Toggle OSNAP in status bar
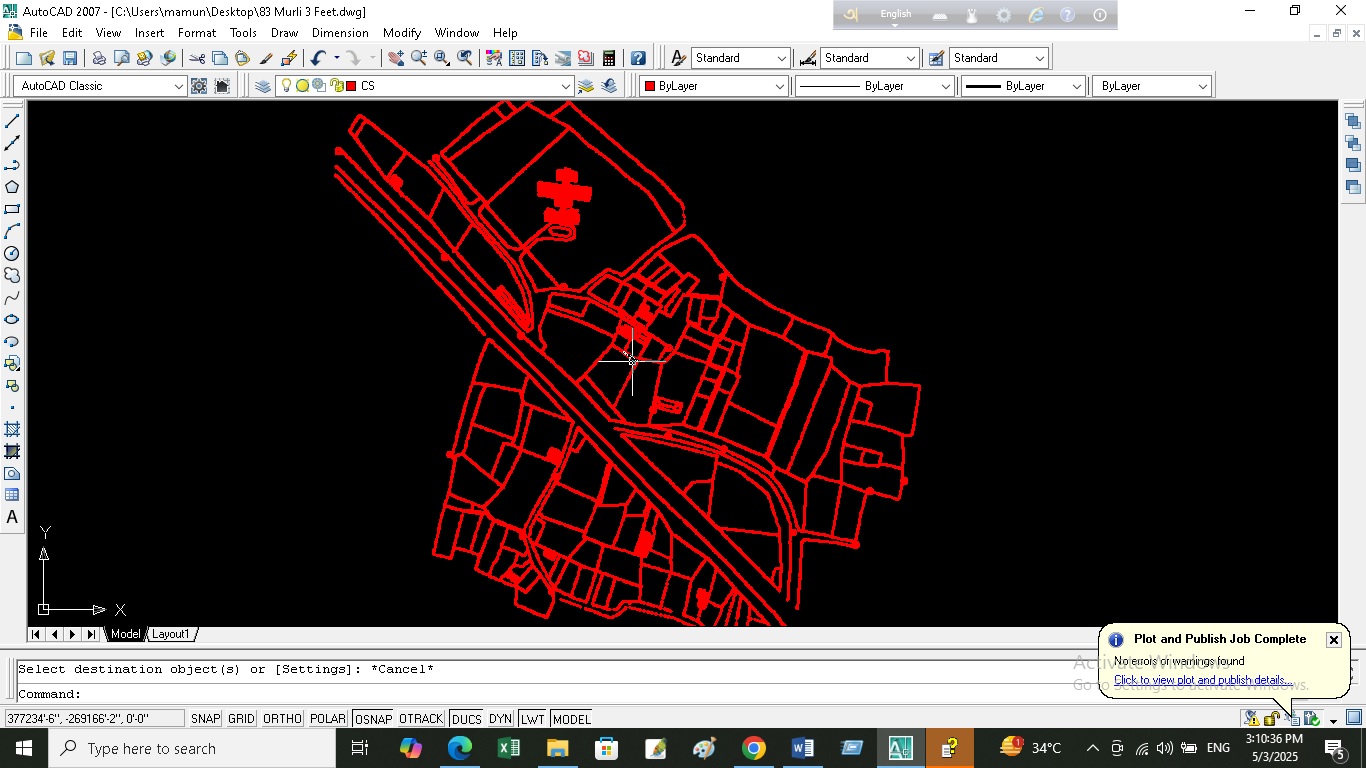 (372, 719)
